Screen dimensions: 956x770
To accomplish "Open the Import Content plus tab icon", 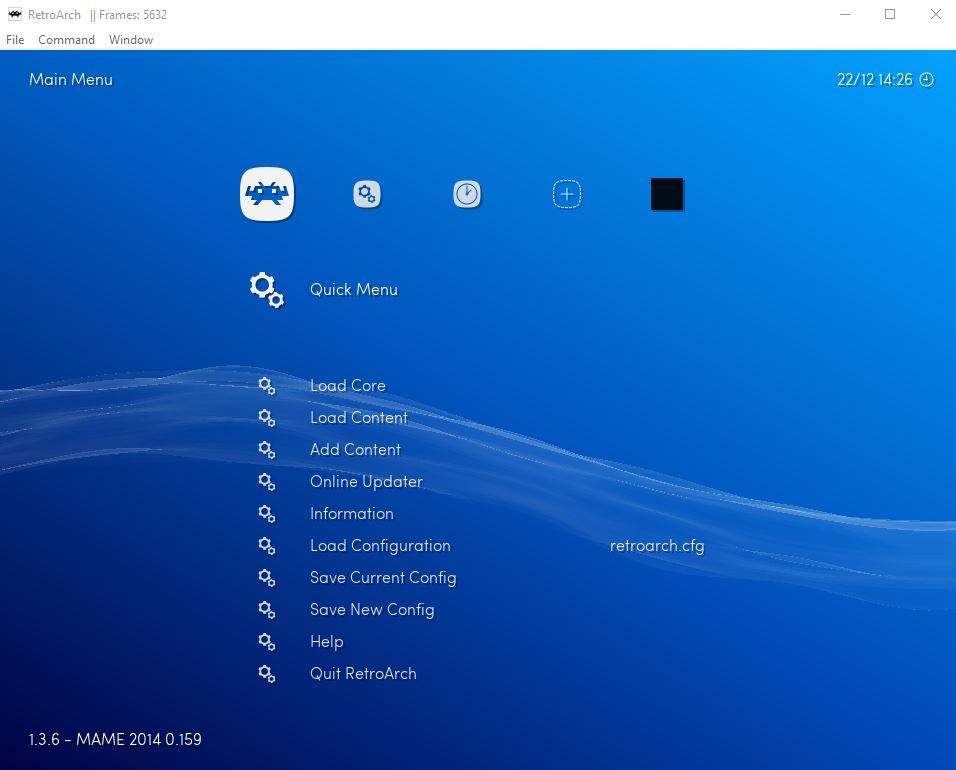I will (567, 194).
